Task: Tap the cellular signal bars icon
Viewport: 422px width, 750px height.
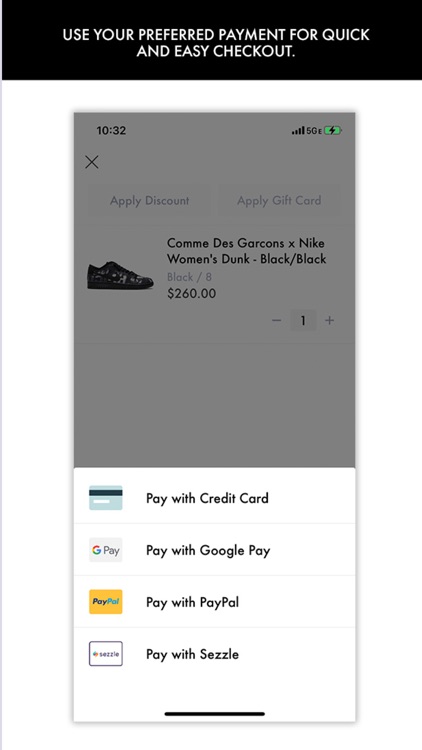Action: (298, 131)
